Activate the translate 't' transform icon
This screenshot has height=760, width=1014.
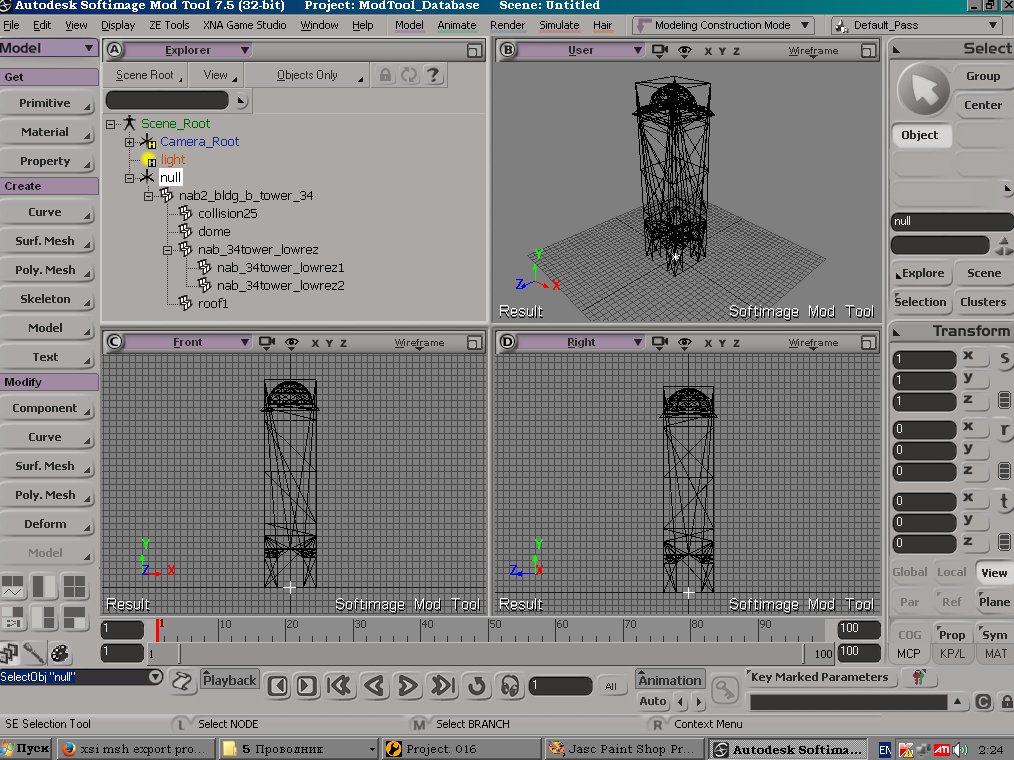click(1004, 501)
